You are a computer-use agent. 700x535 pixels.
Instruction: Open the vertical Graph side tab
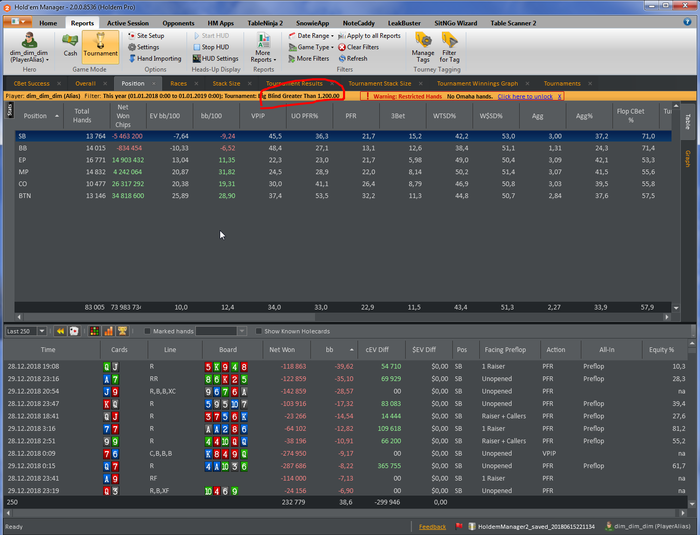tap(688, 159)
